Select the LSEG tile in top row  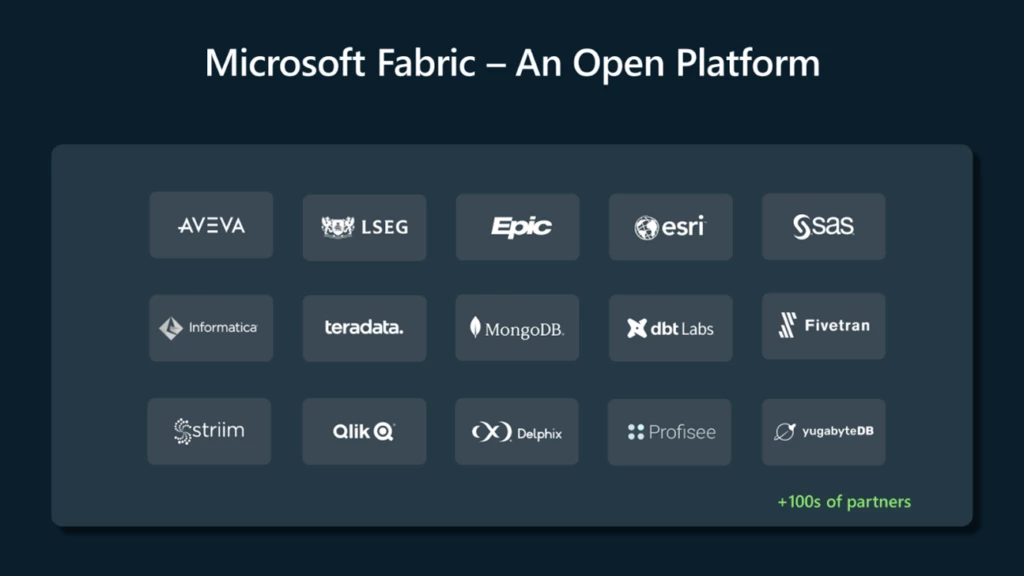coord(364,227)
